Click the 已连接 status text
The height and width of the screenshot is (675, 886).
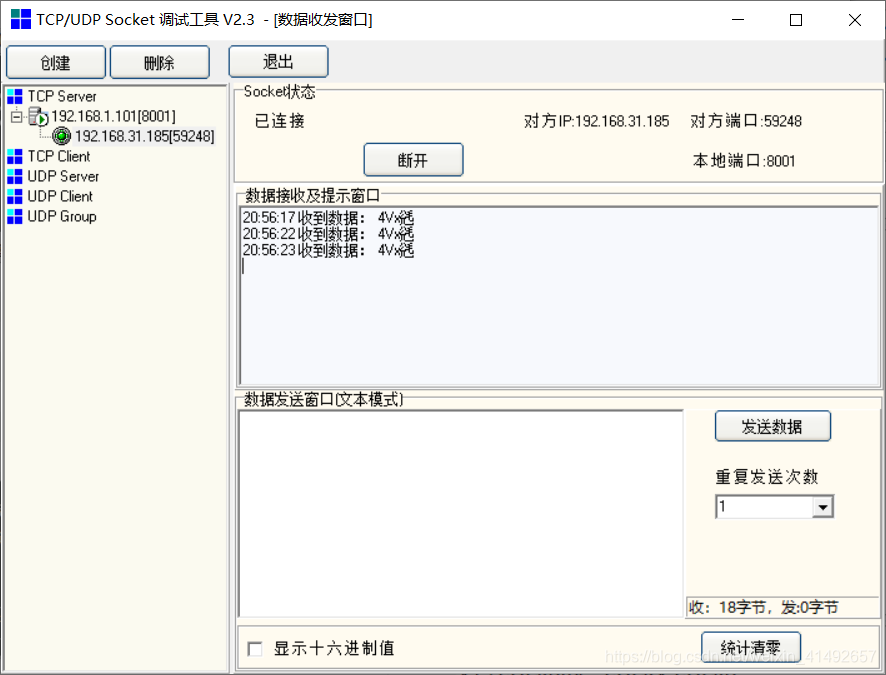click(279, 121)
